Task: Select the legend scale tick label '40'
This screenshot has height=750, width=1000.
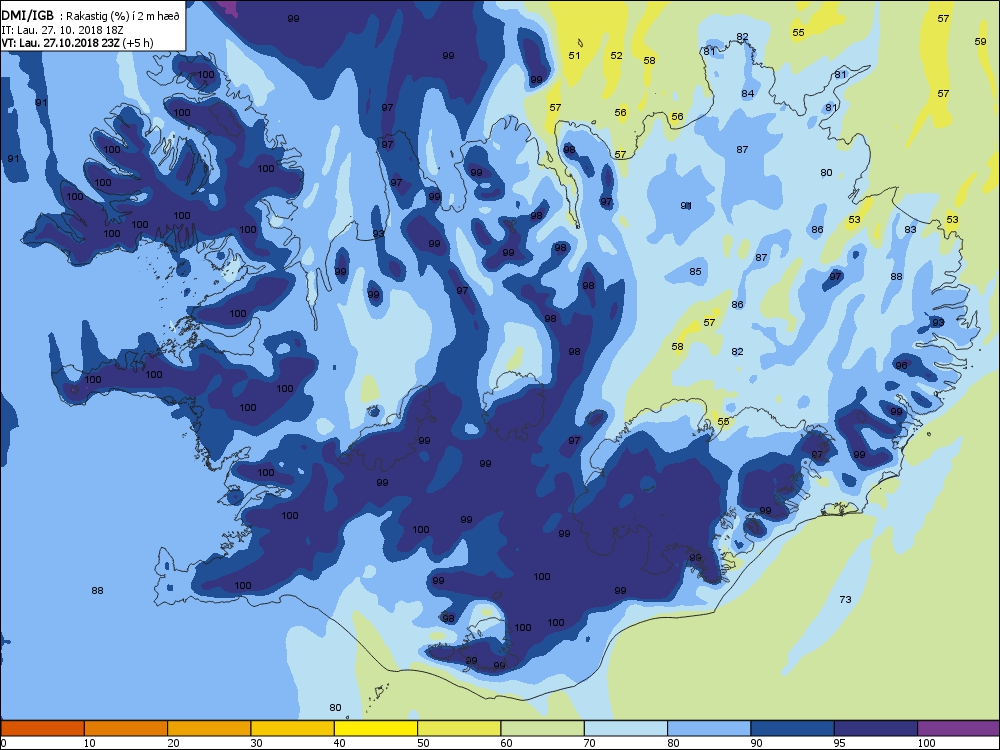Action: tap(340, 743)
